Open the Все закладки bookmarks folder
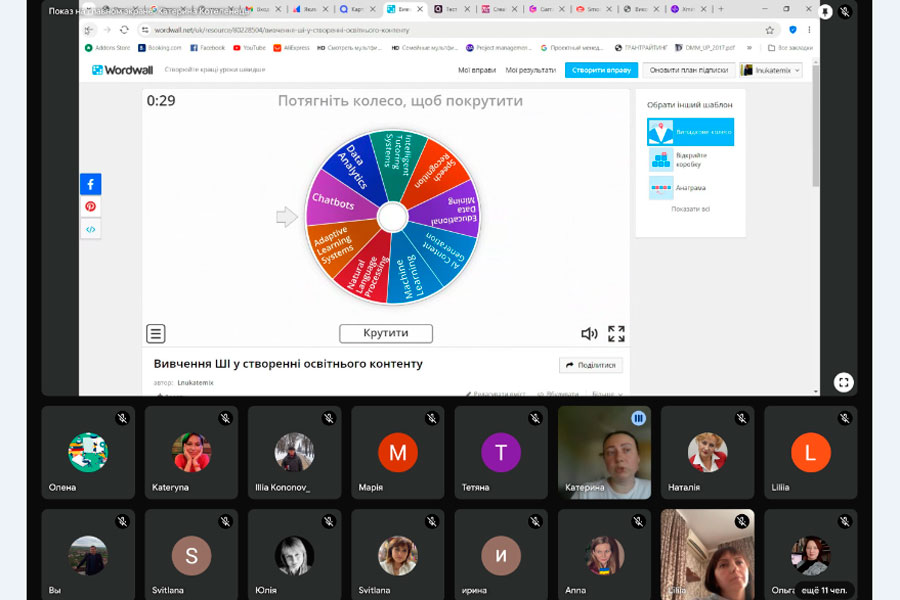Image resolution: width=900 pixels, height=600 pixels. pyautogui.click(x=790, y=48)
